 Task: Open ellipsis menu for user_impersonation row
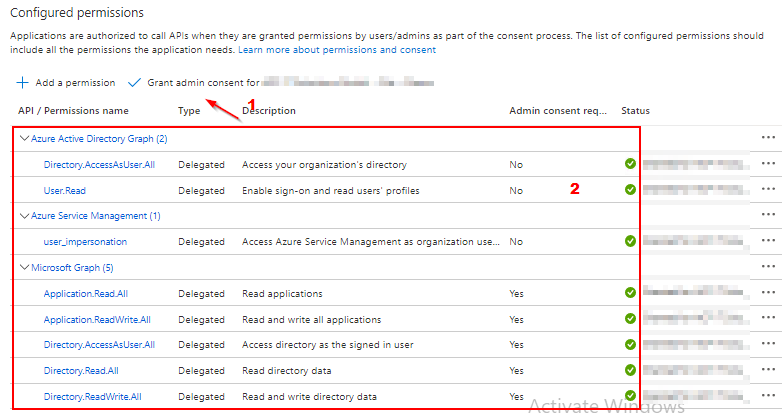tap(768, 241)
